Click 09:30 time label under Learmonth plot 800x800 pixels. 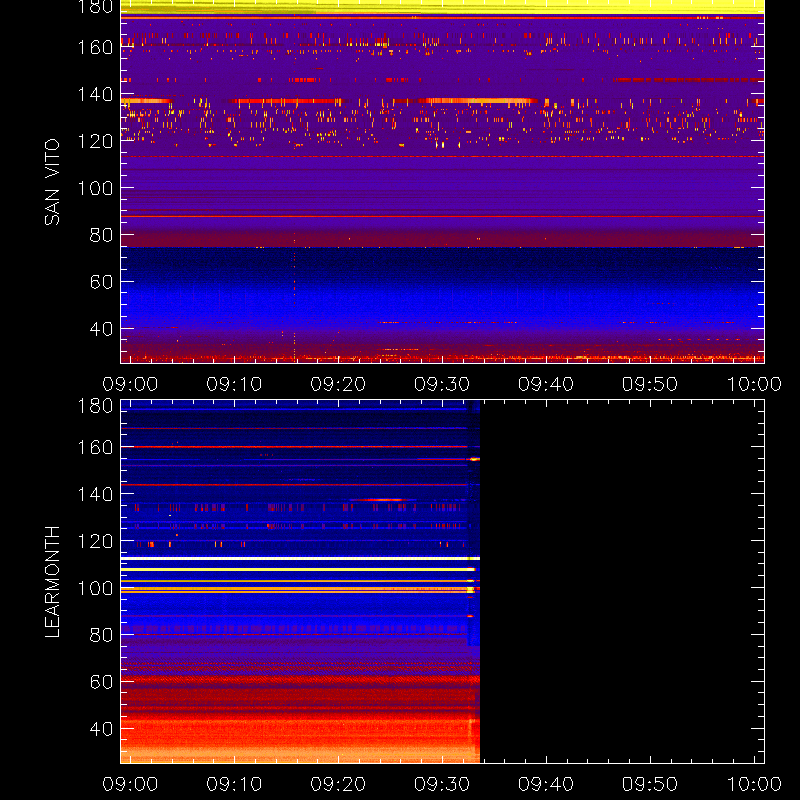click(442, 784)
